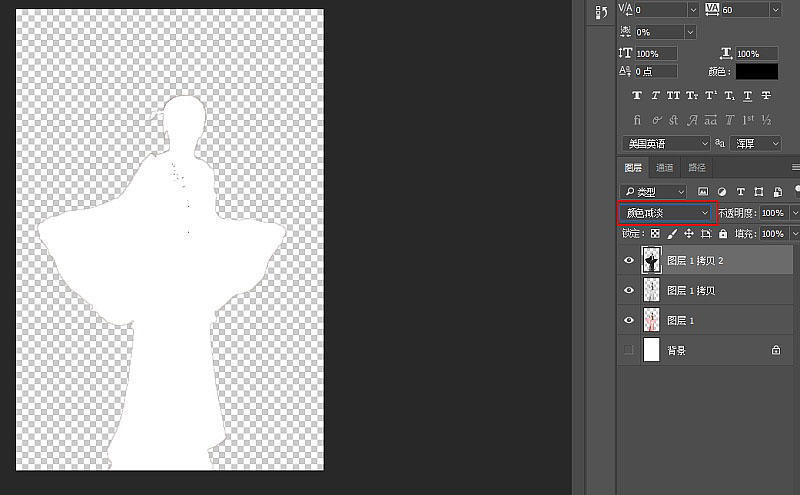Toggle contextual alternates OpenType icon

(656, 120)
